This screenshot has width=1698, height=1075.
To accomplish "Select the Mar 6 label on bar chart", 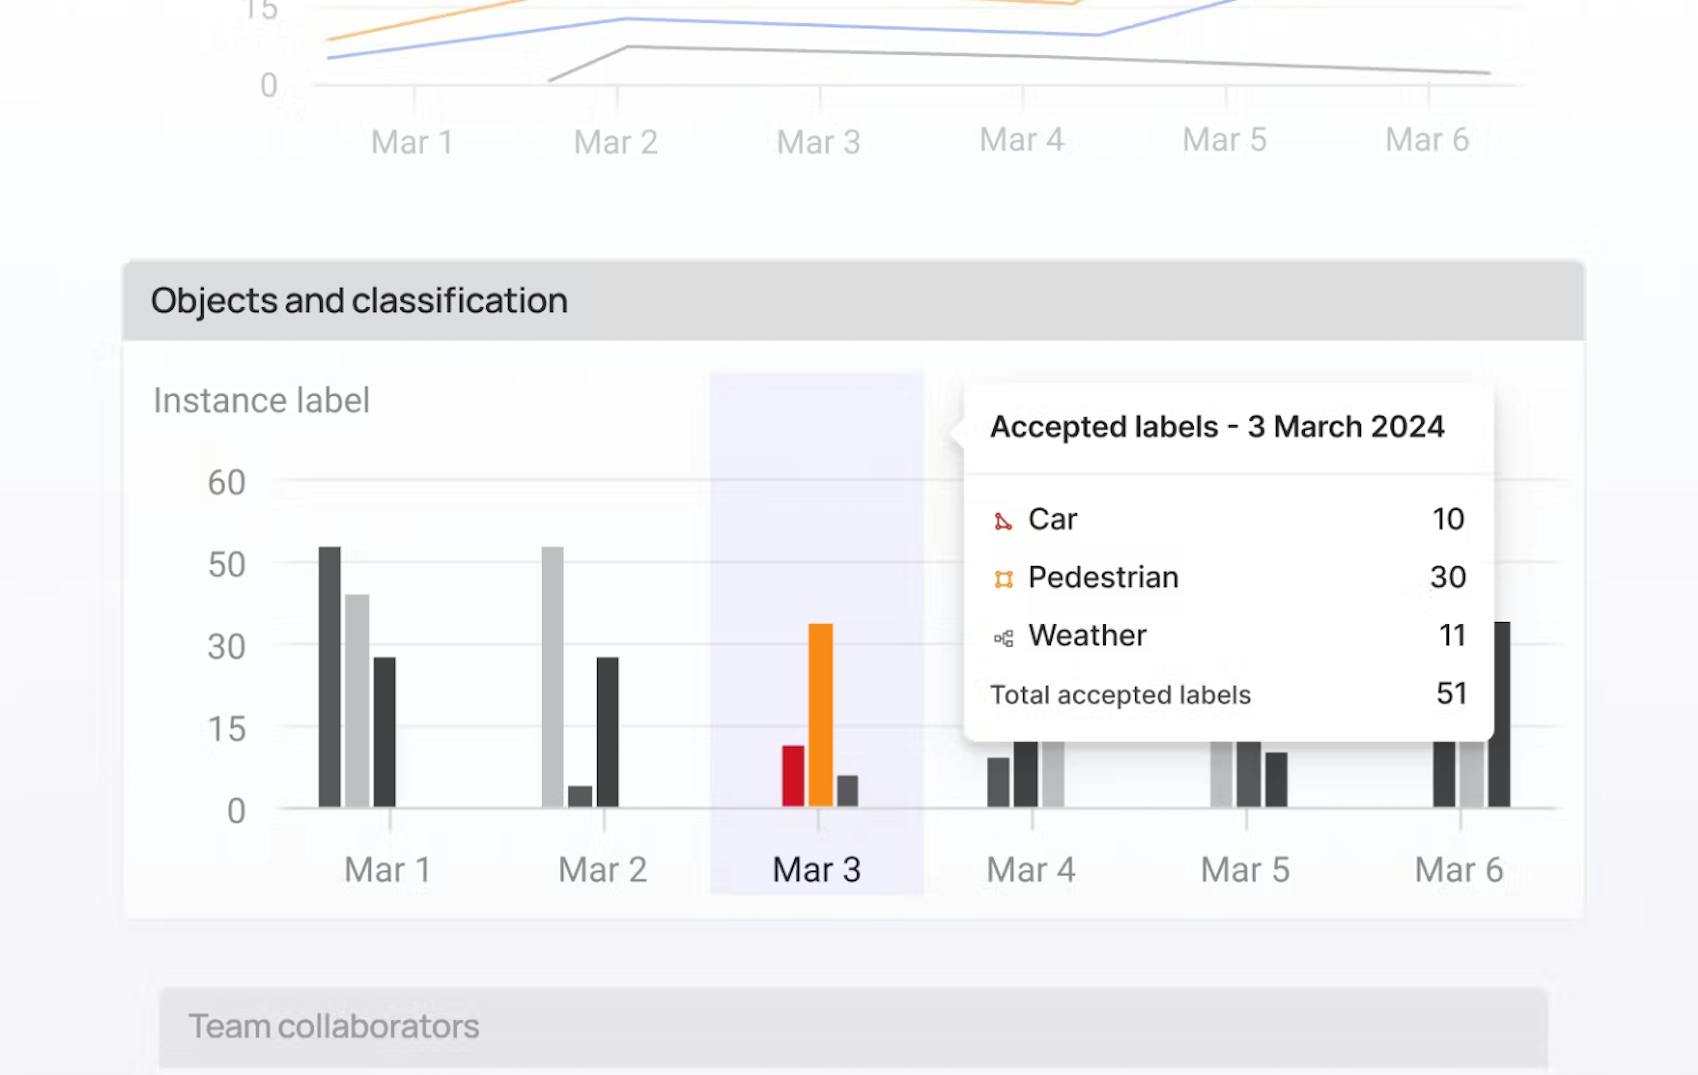I will tap(1458, 870).
